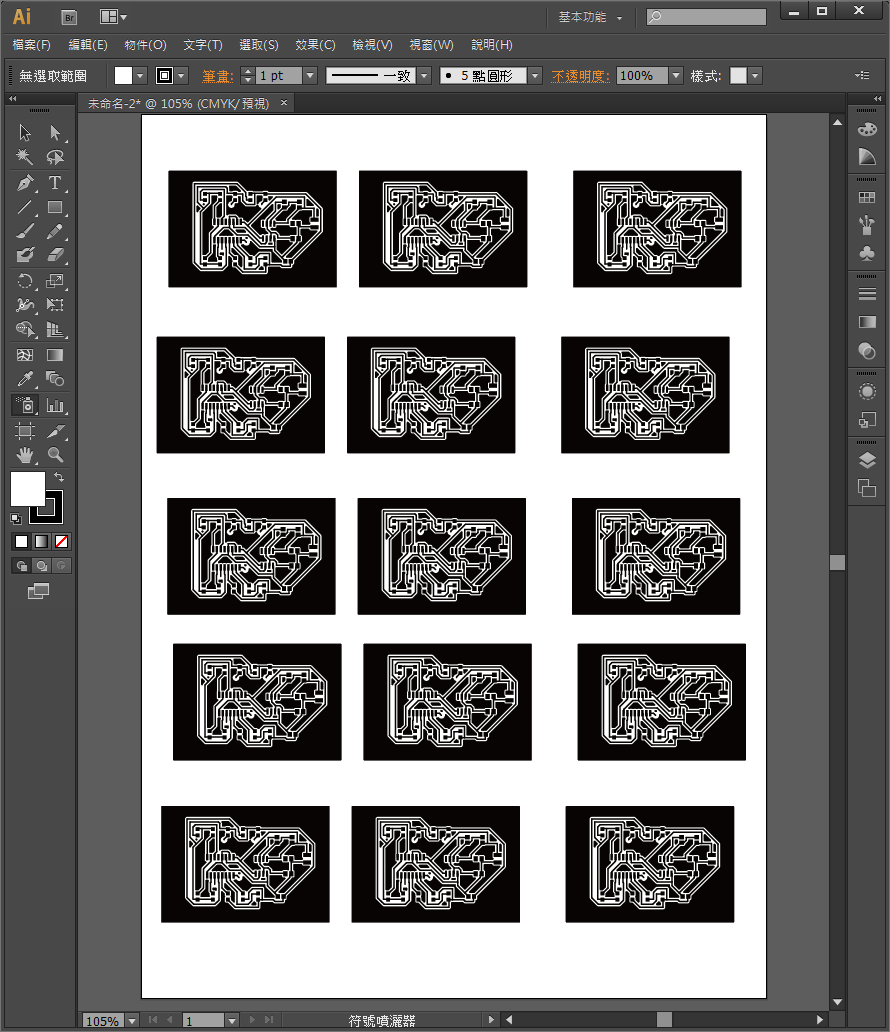Choose the Eyedropper tool

[25, 379]
